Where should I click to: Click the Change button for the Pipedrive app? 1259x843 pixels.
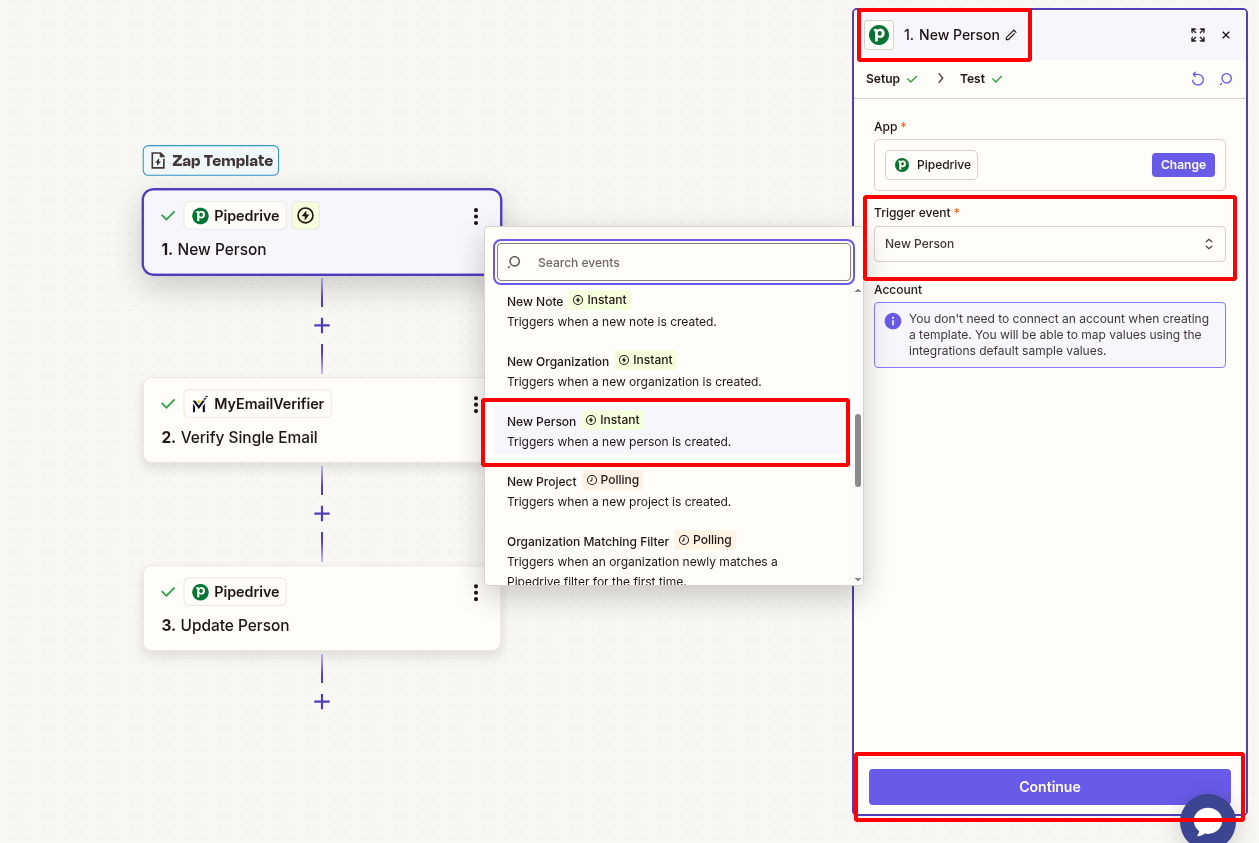(1182, 164)
